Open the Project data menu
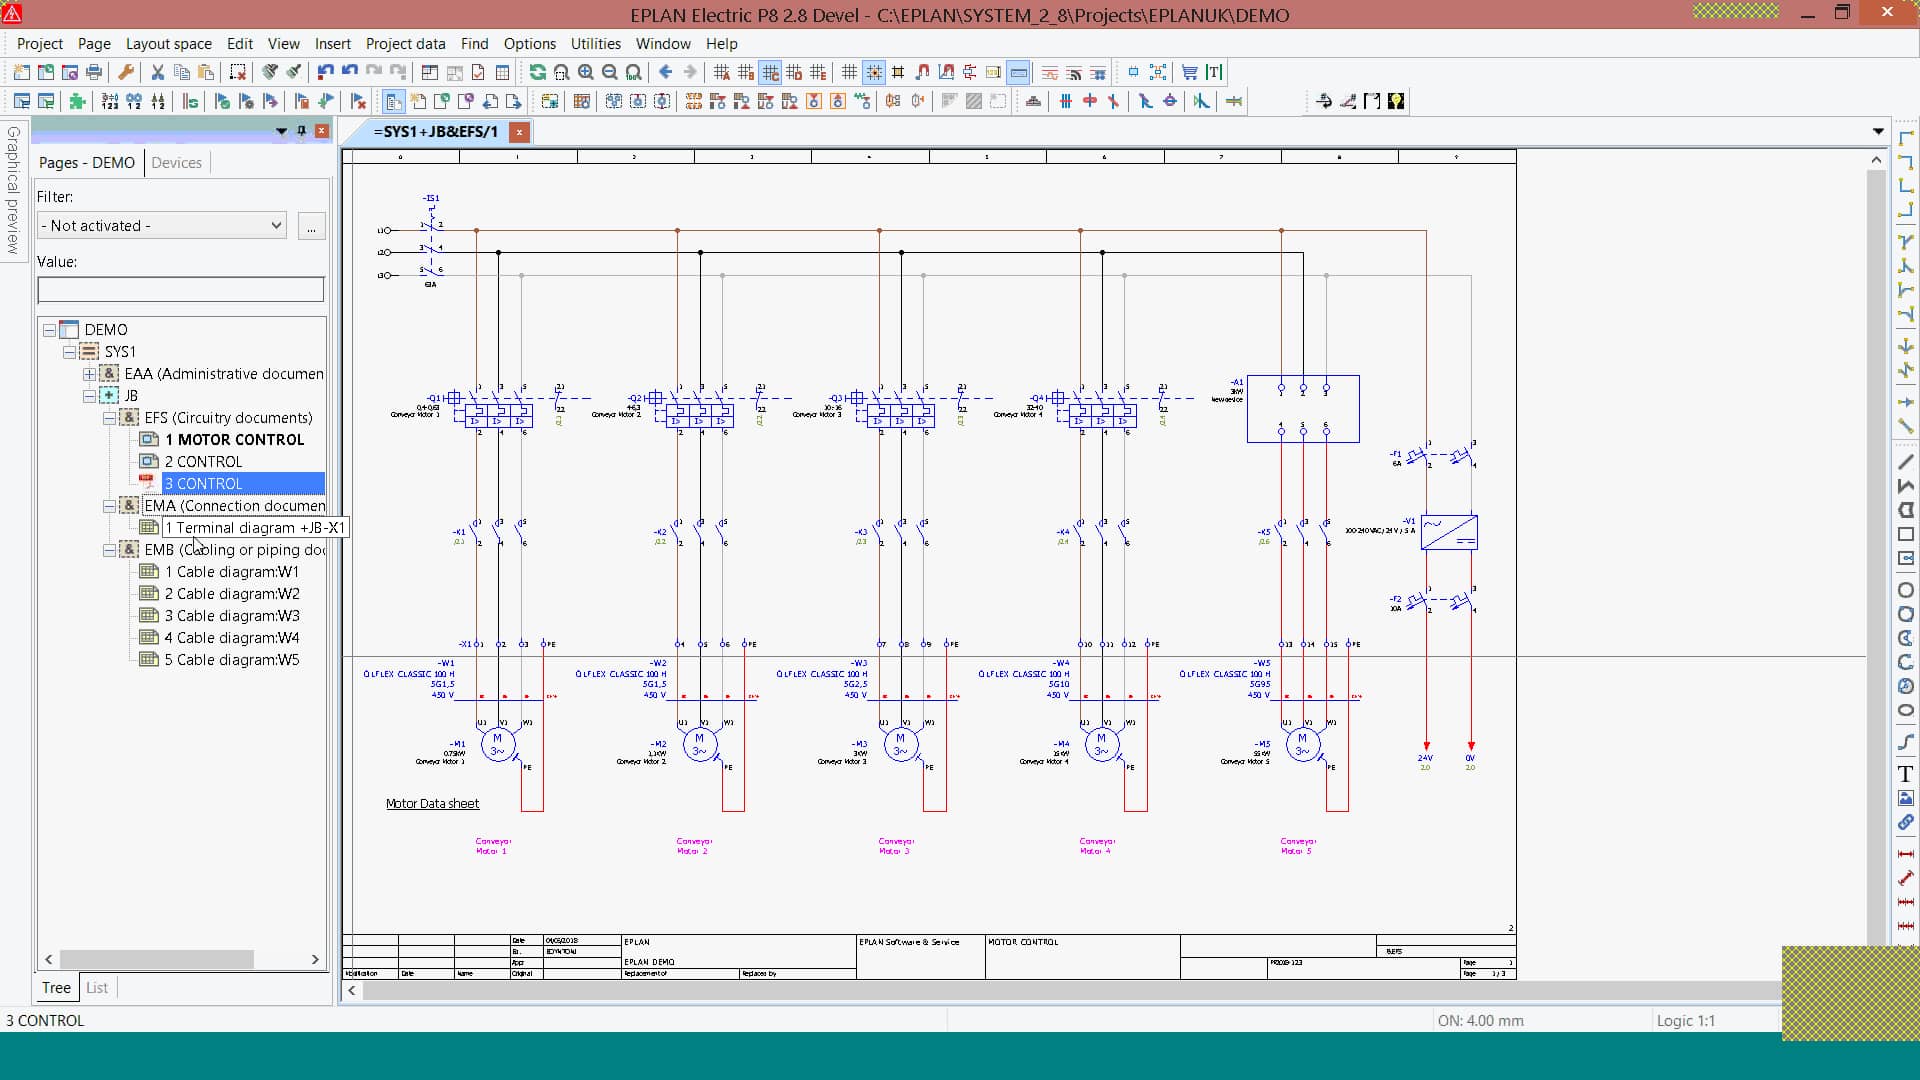 point(405,44)
